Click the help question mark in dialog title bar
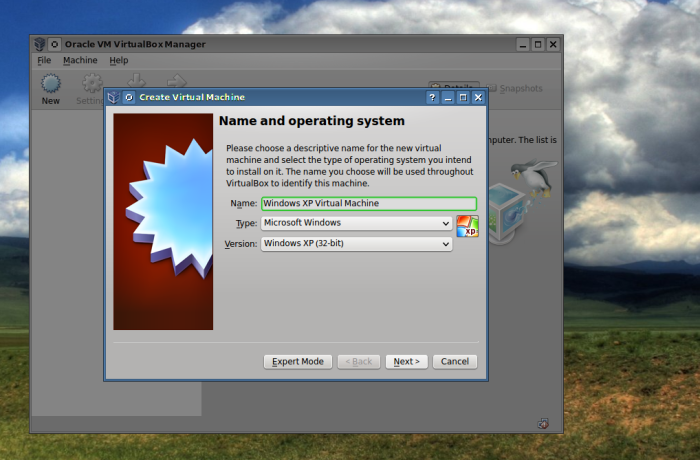The height and width of the screenshot is (460, 700). click(x=432, y=97)
